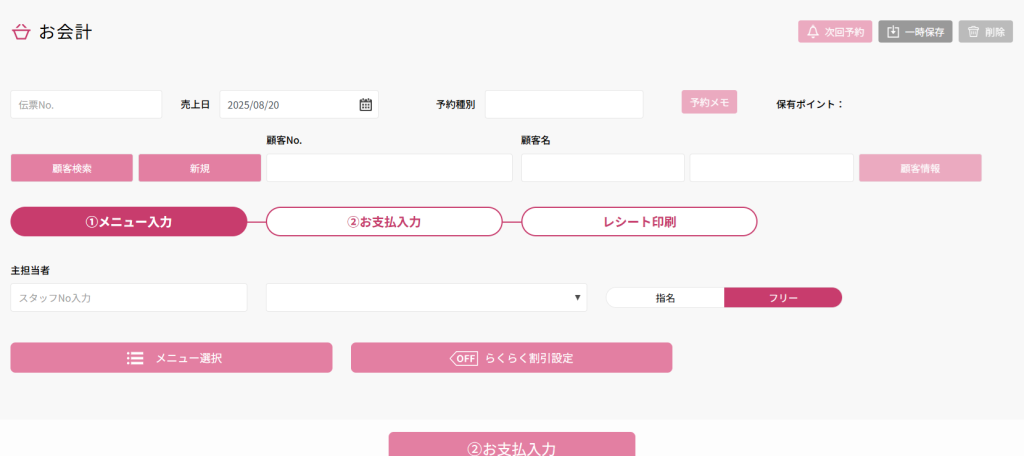1024x456 pixels.
Task: Go to レシート印刷 step tab
Action: [x=639, y=222]
